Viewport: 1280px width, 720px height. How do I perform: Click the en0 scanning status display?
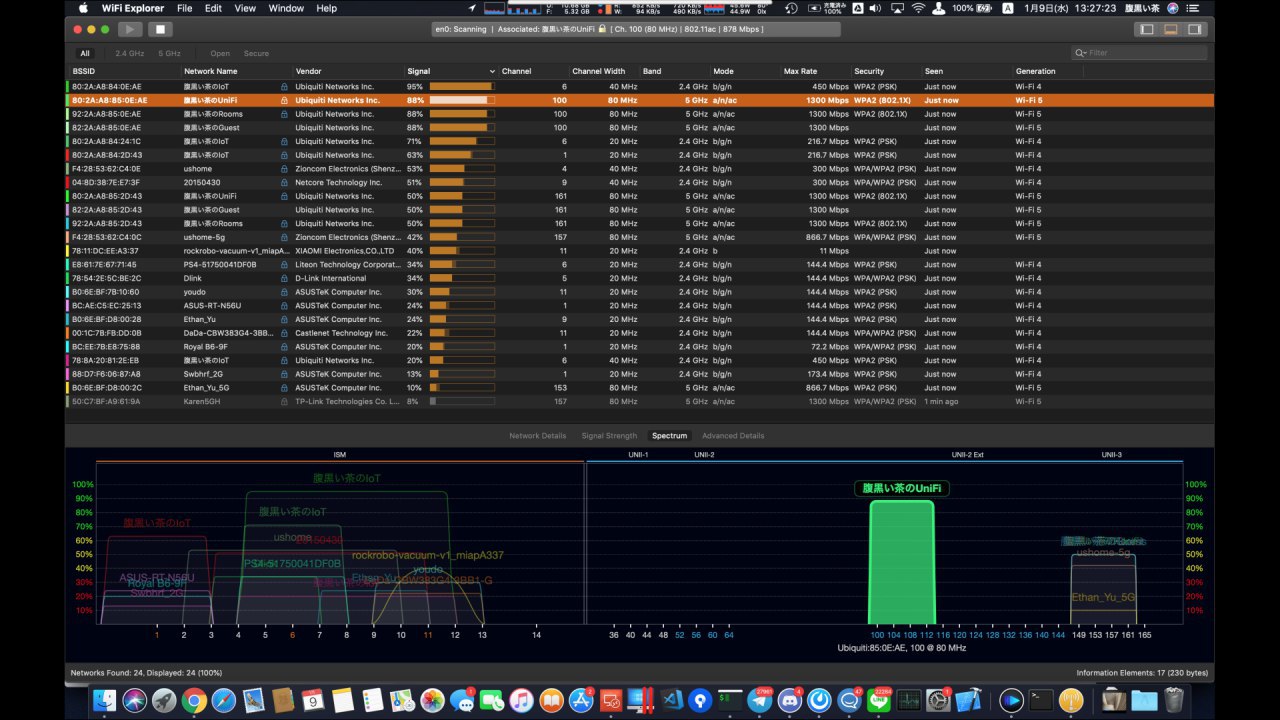point(636,30)
